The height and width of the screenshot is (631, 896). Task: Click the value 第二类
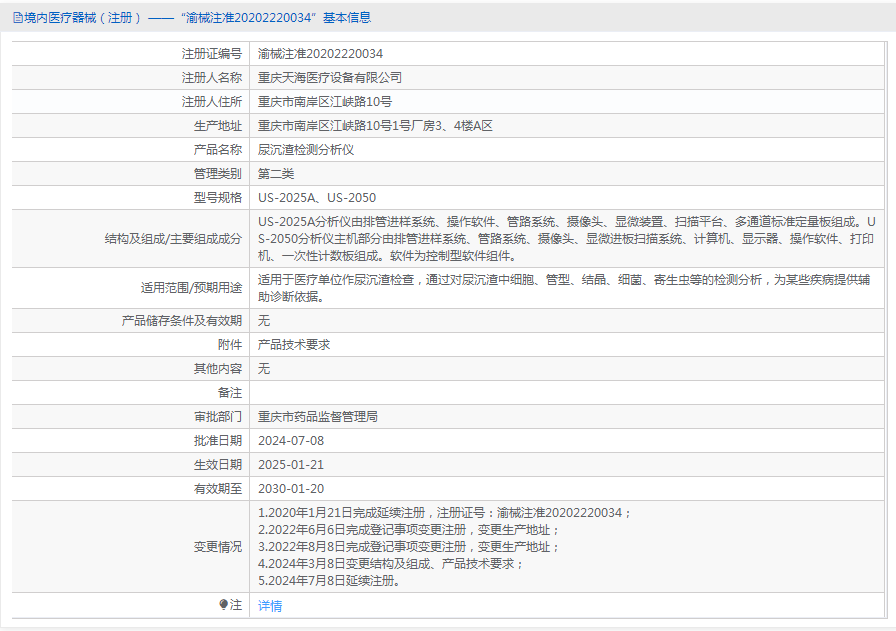point(276,174)
